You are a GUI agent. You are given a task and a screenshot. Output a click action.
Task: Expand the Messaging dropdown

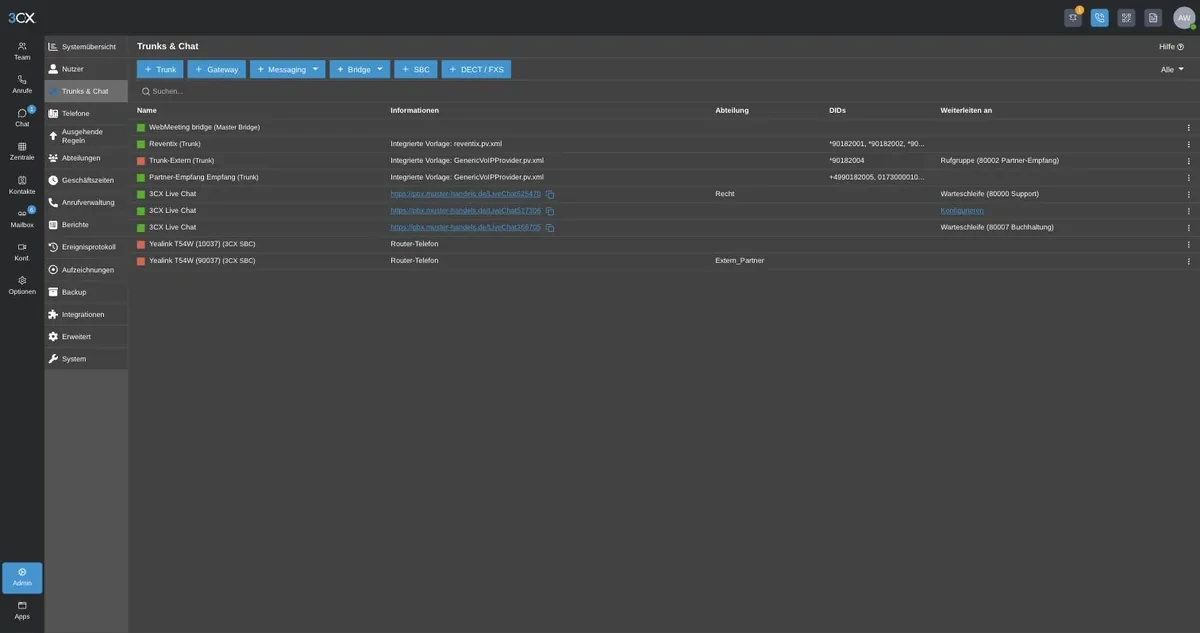click(x=317, y=69)
